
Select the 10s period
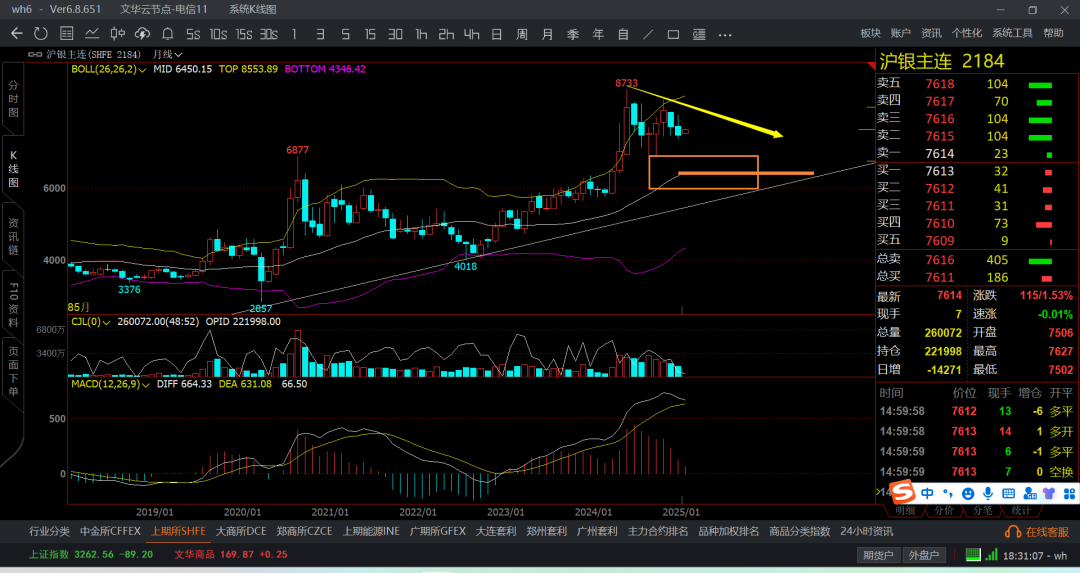click(x=218, y=34)
